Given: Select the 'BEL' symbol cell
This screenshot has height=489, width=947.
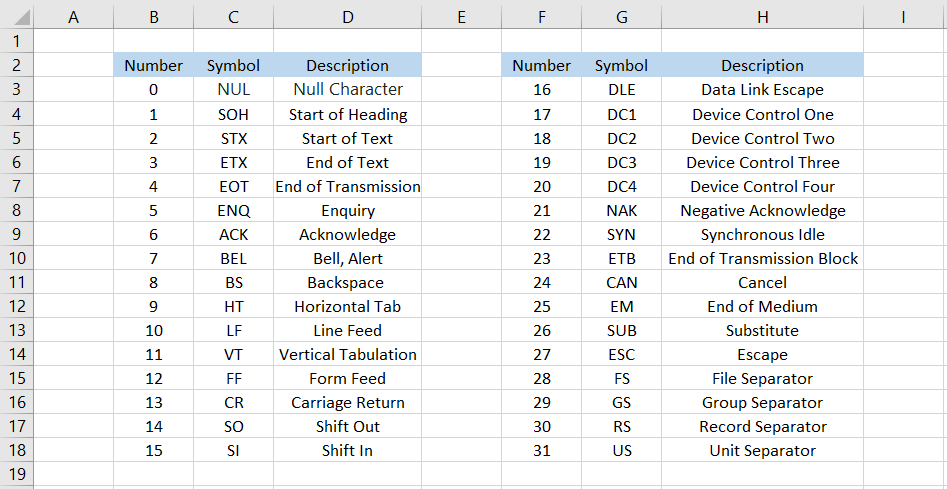Looking at the screenshot, I should (x=233, y=258).
